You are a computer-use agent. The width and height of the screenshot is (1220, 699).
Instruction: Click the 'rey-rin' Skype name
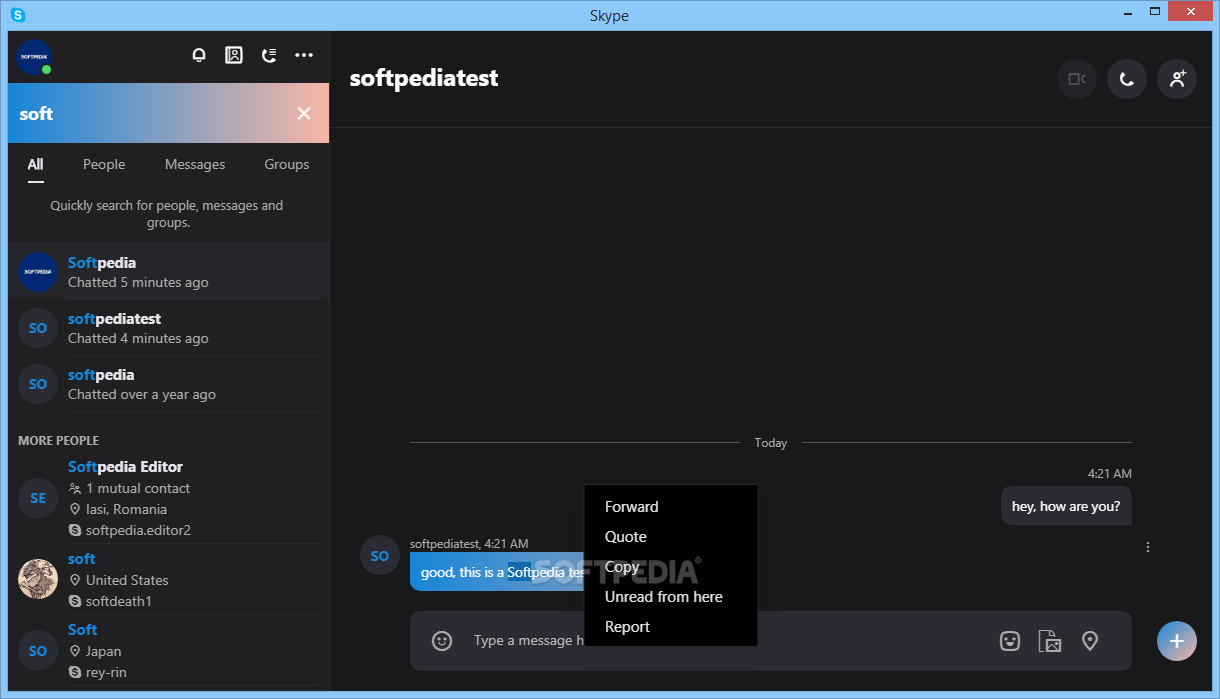pos(106,672)
